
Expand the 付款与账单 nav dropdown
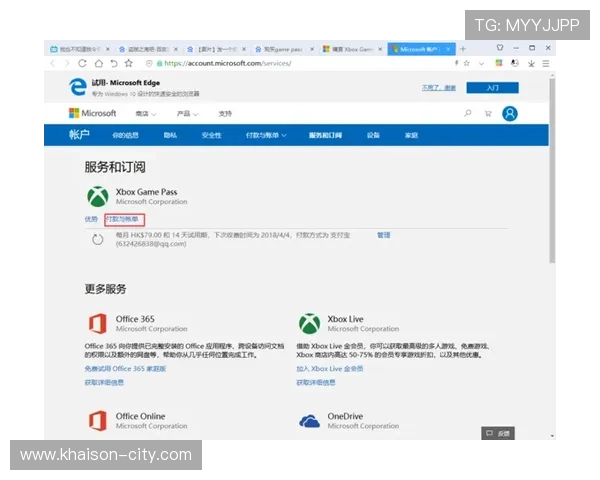266,135
